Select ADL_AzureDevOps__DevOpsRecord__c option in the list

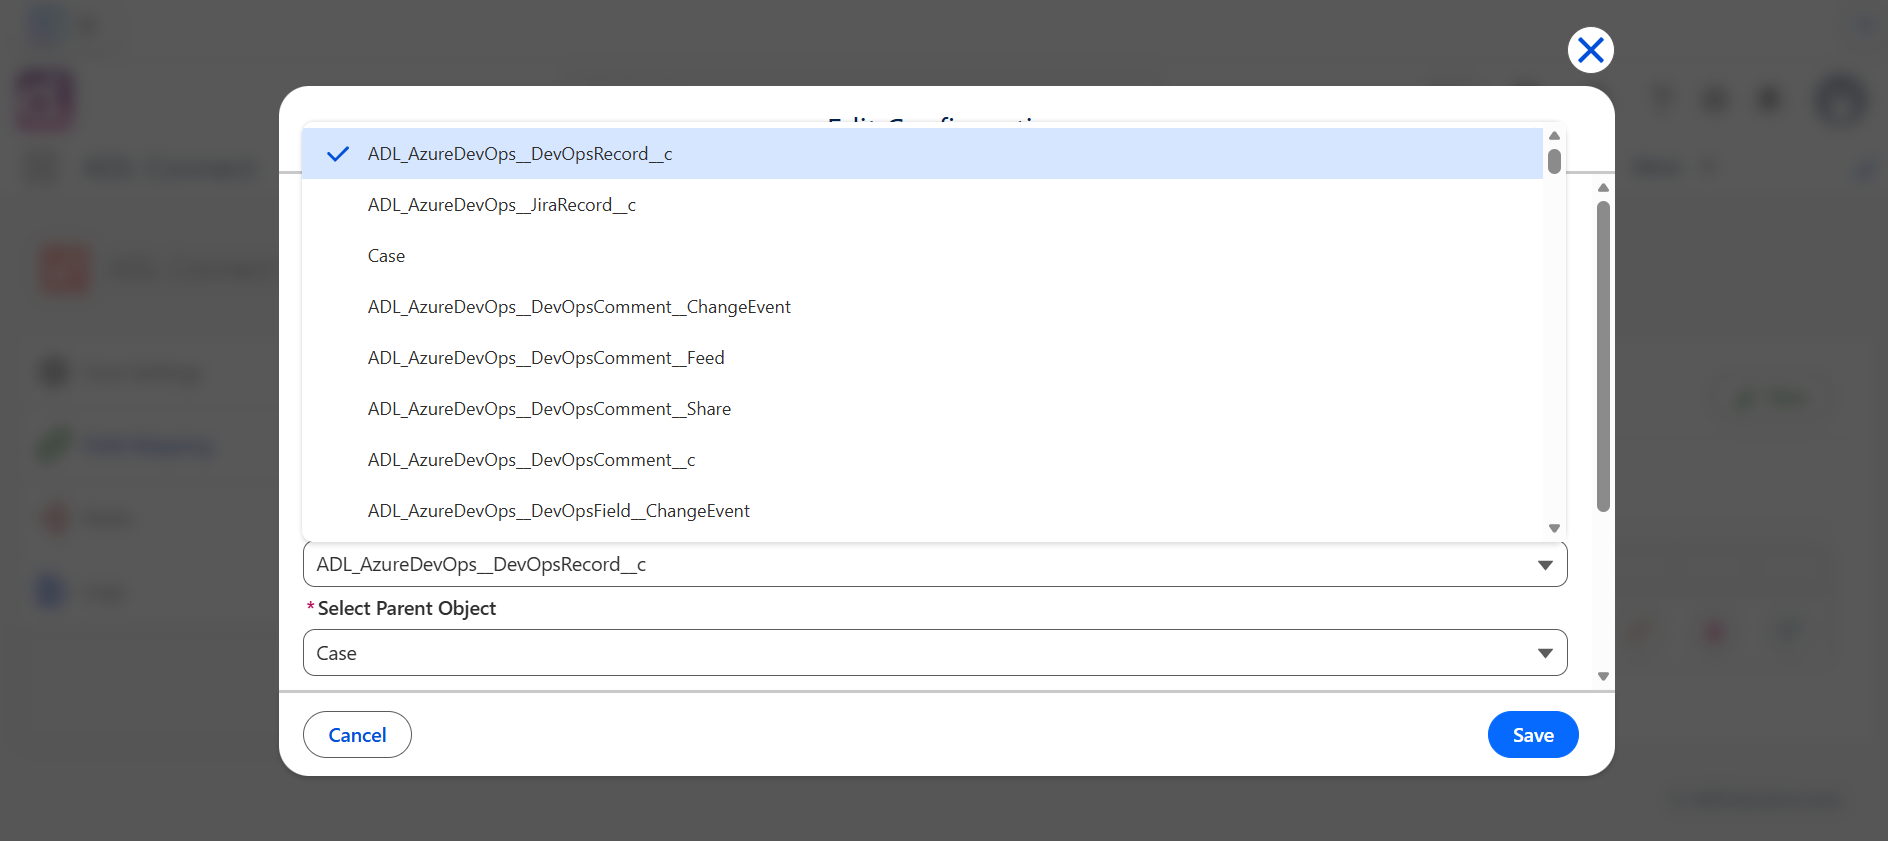922,154
